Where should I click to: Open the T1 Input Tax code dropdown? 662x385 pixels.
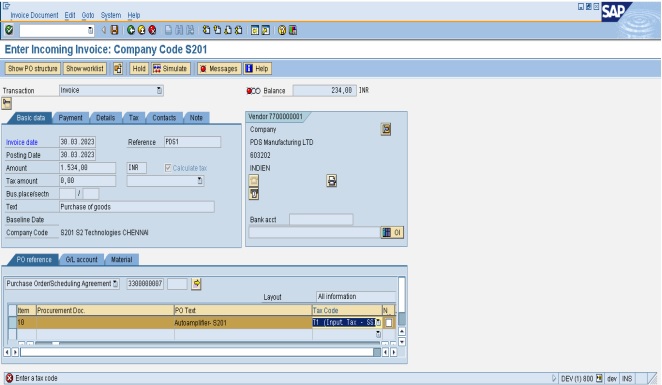click(378, 323)
